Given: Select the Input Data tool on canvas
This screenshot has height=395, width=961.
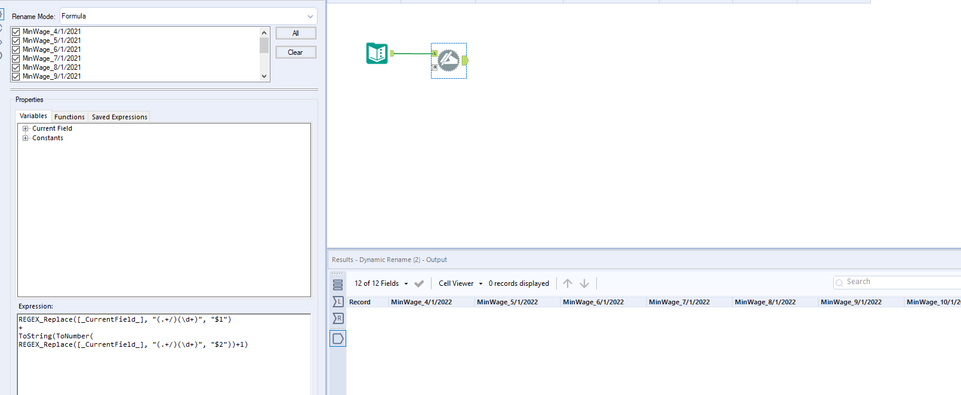Looking at the screenshot, I should coord(377,53).
